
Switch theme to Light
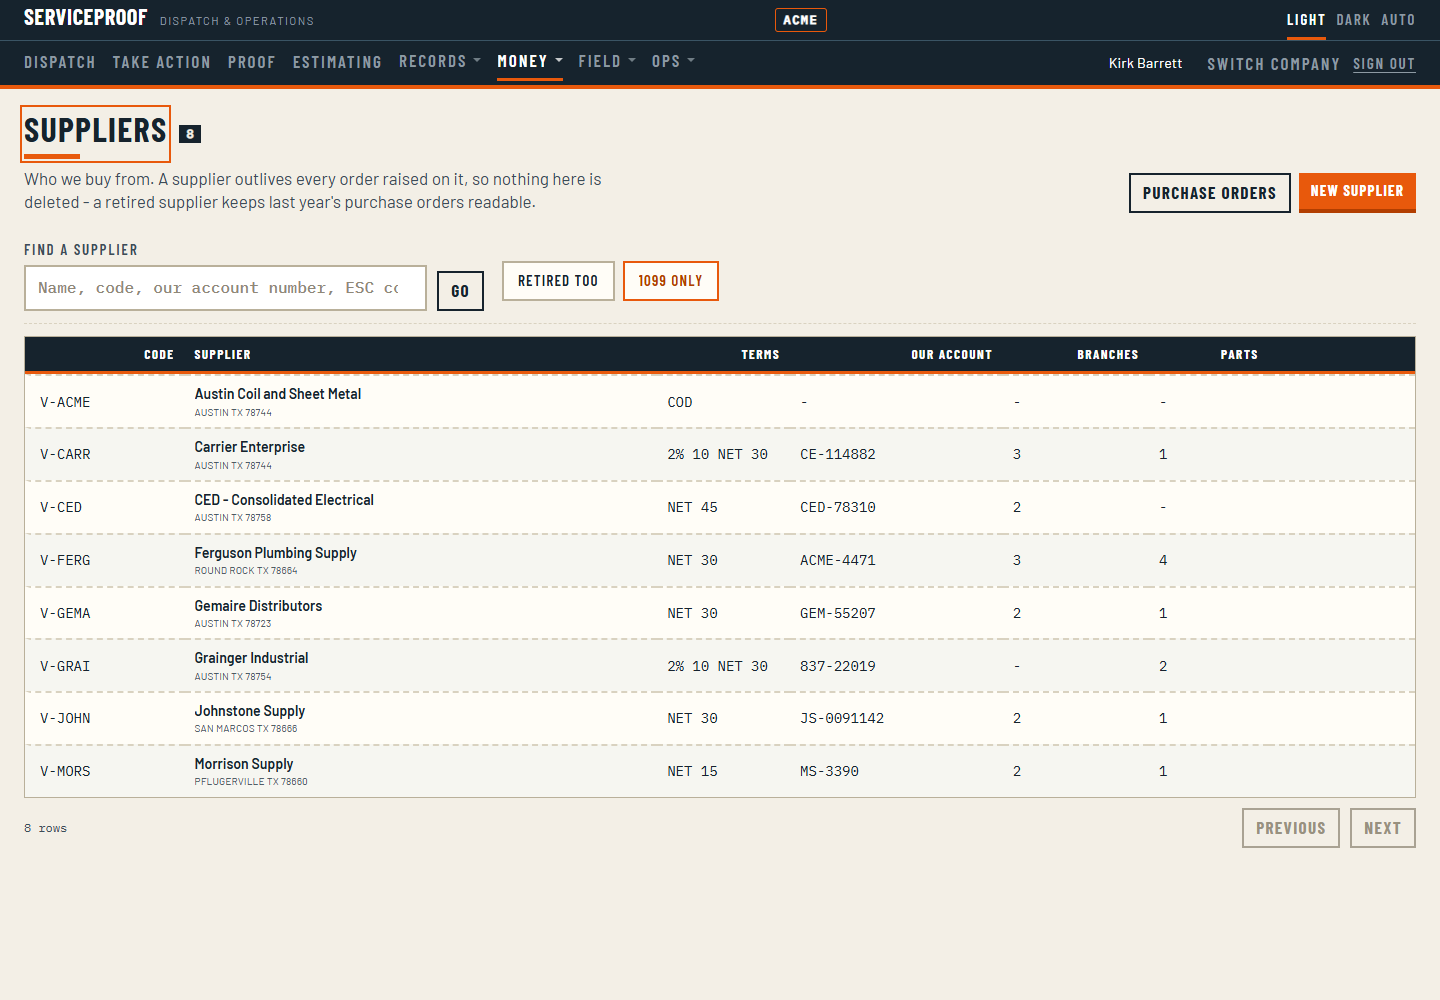pyautogui.click(x=1306, y=20)
